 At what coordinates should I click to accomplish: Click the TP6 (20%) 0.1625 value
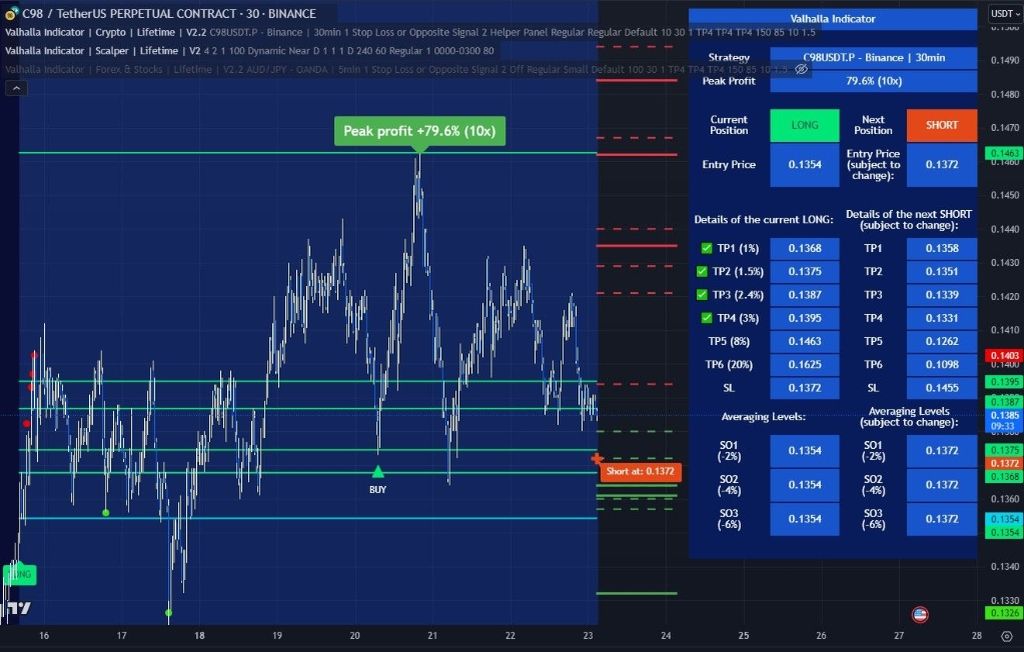(x=805, y=365)
